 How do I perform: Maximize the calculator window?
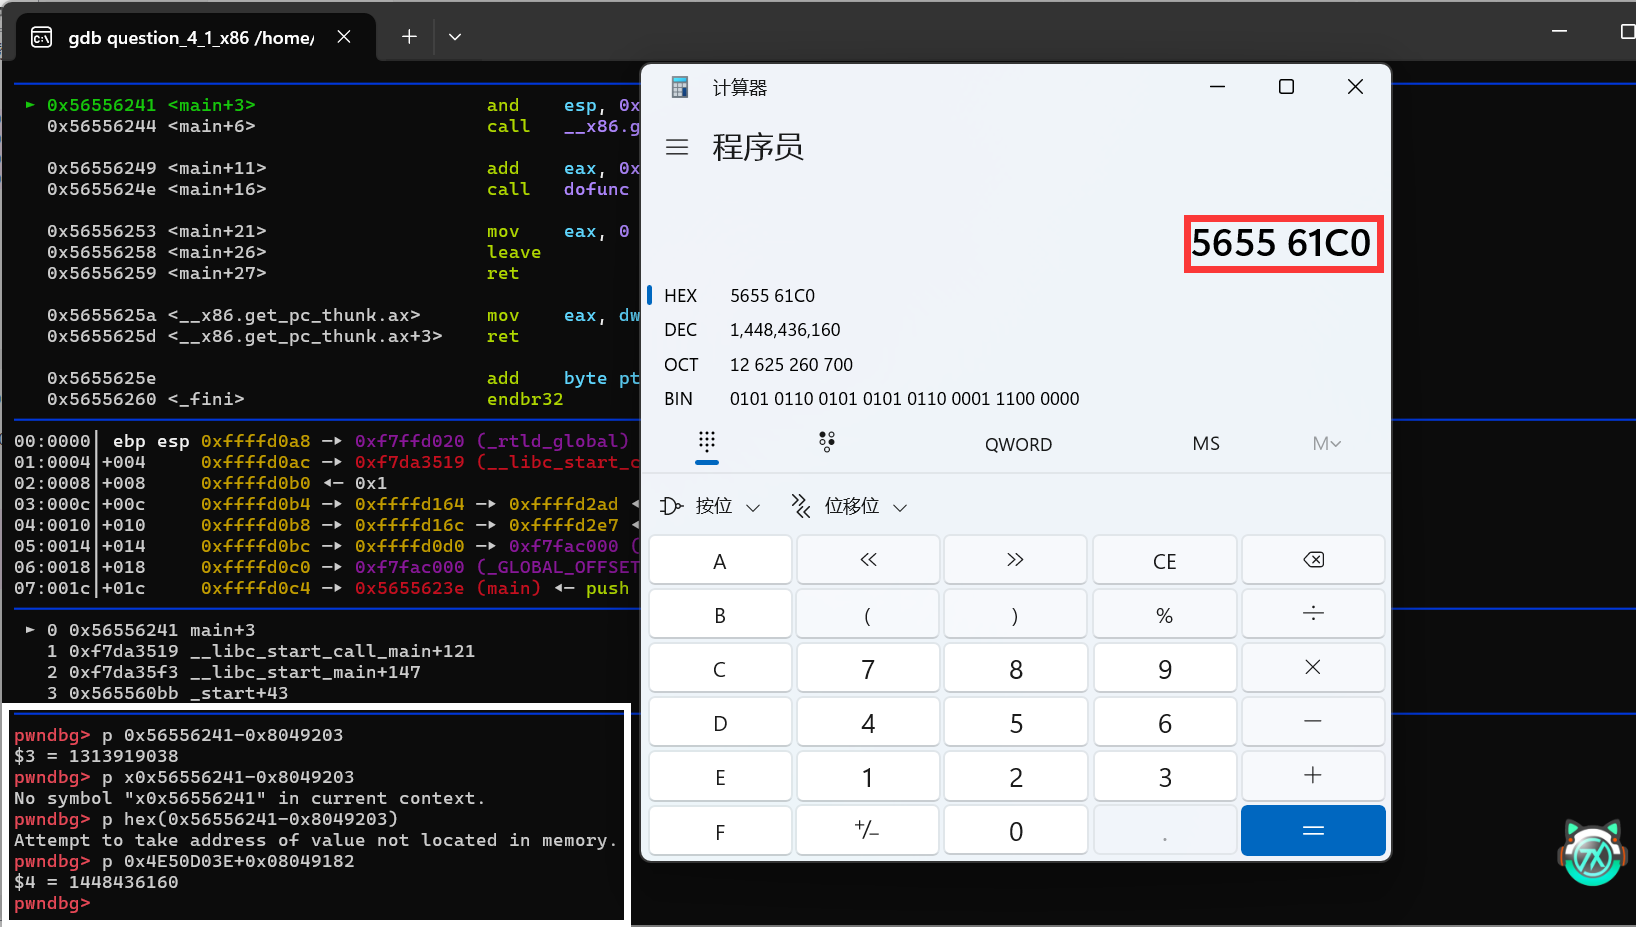(1287, 87)
